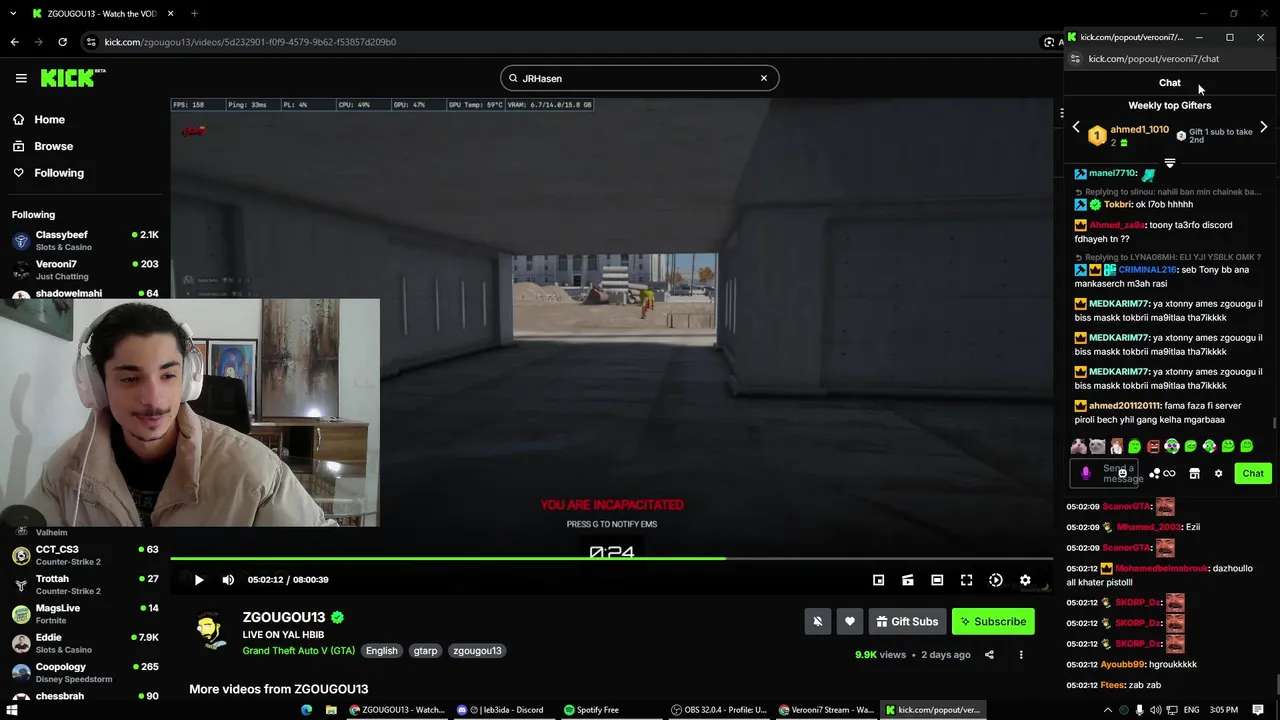Show next weekly top gifter
The height and width of the screenshot is (720, 1280).
1263,127
